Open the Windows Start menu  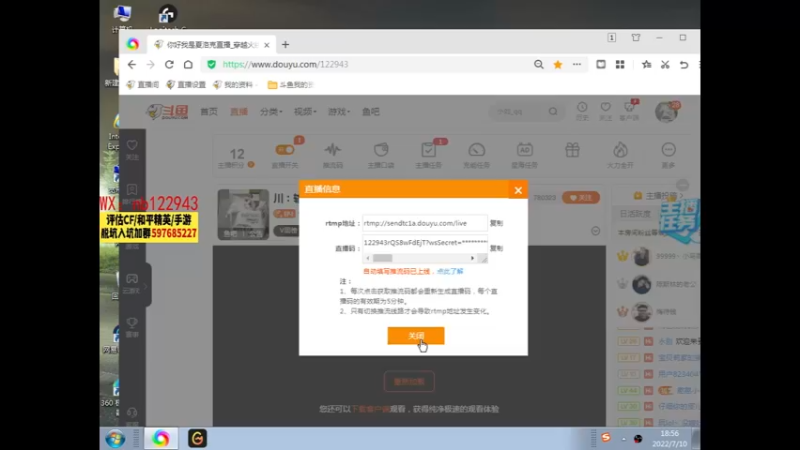(115, 439)
